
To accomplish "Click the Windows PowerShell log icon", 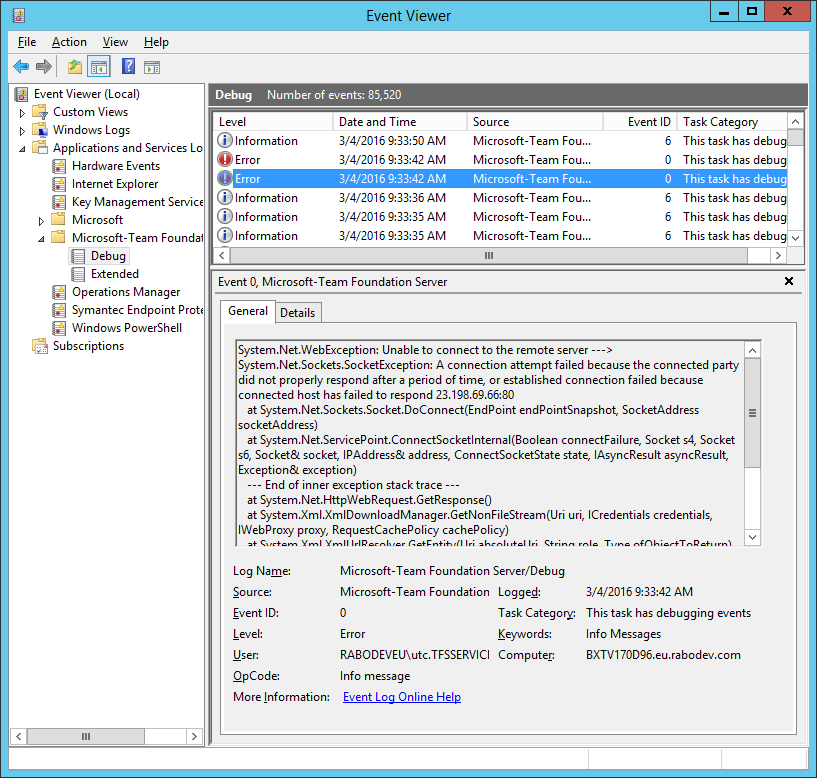I will pos(59,328).
